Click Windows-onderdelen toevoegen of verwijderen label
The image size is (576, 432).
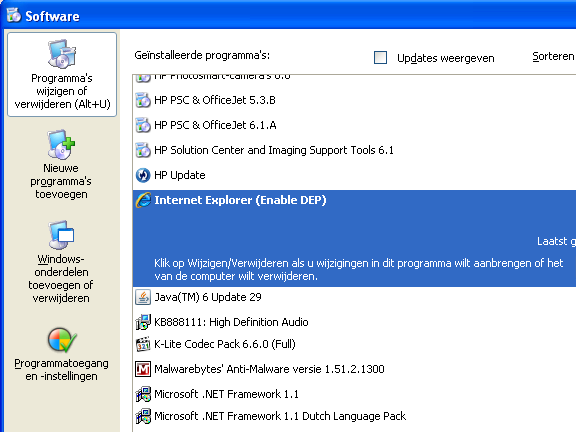tap(61, 278)
